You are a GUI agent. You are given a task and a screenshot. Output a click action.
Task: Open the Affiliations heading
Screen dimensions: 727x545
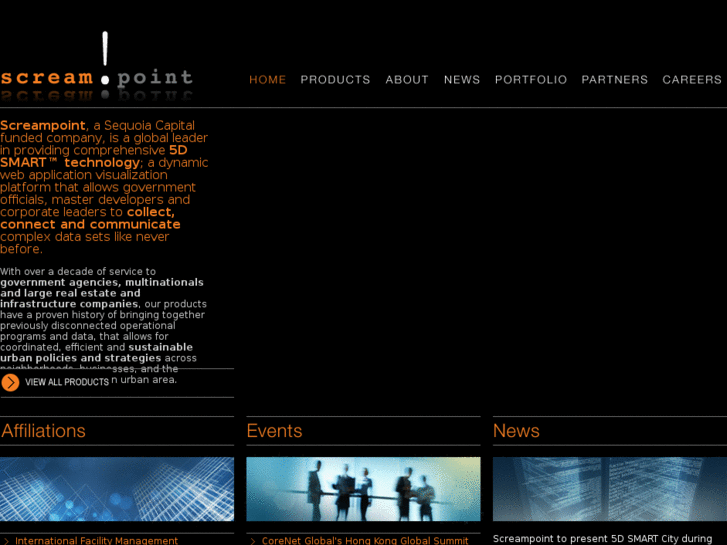(x=43, y=431)
